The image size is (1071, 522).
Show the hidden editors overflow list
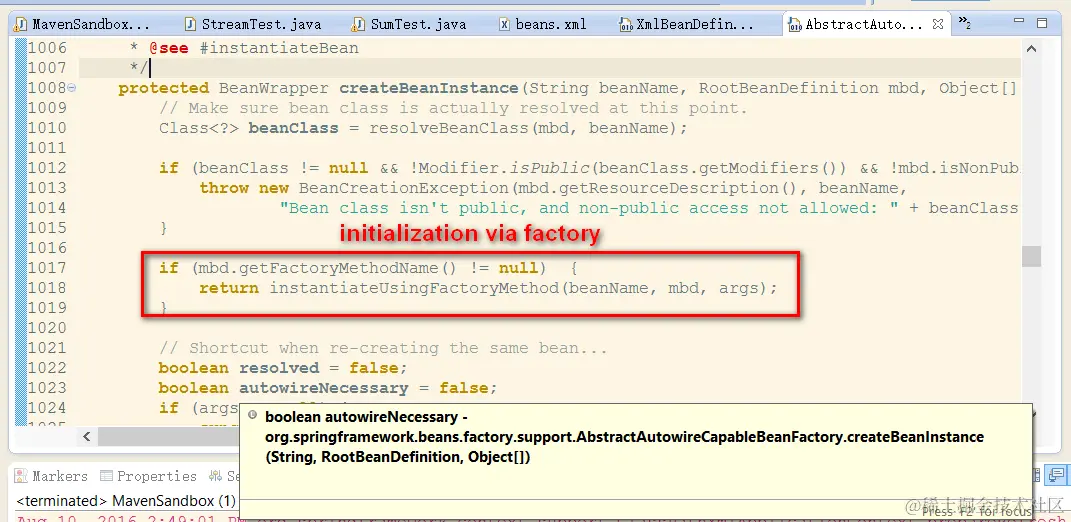(964, 23)
